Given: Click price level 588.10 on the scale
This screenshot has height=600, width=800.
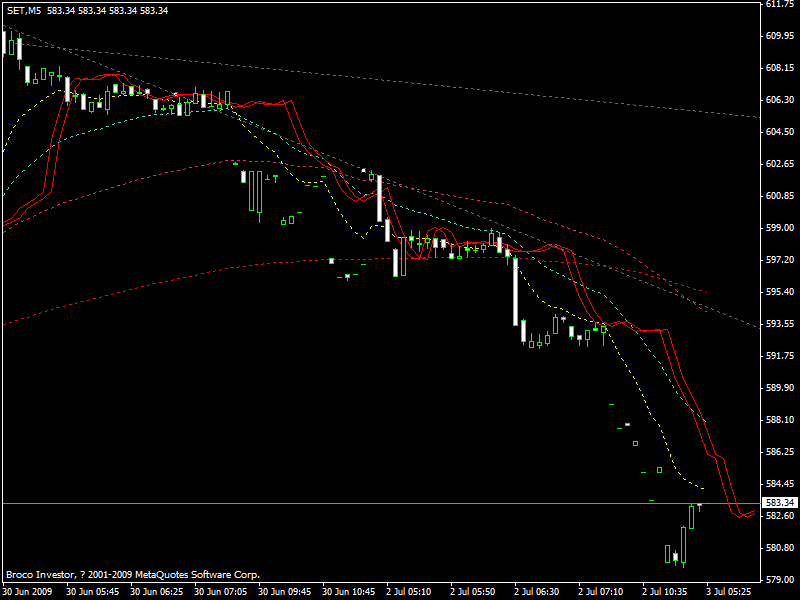Looking at the screenshot, I should click(x=780, y=420).
